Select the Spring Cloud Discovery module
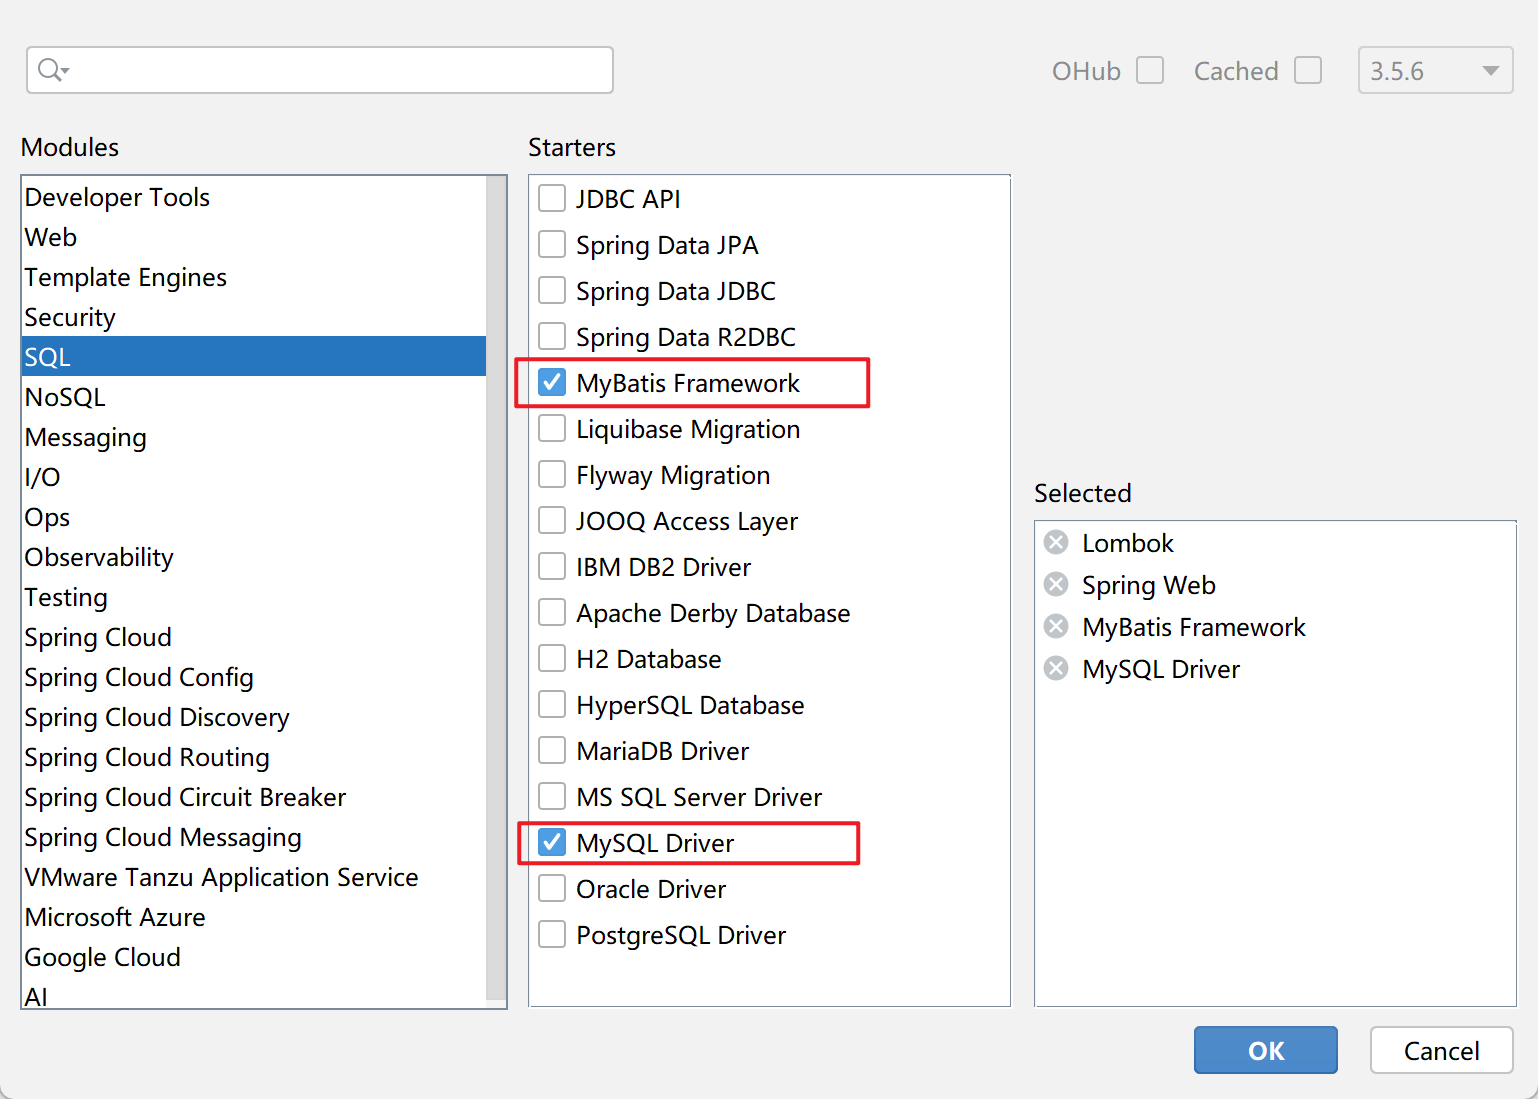This screenshot has height=1099, width=1538. pyautogui.click(x=254, y=717)
